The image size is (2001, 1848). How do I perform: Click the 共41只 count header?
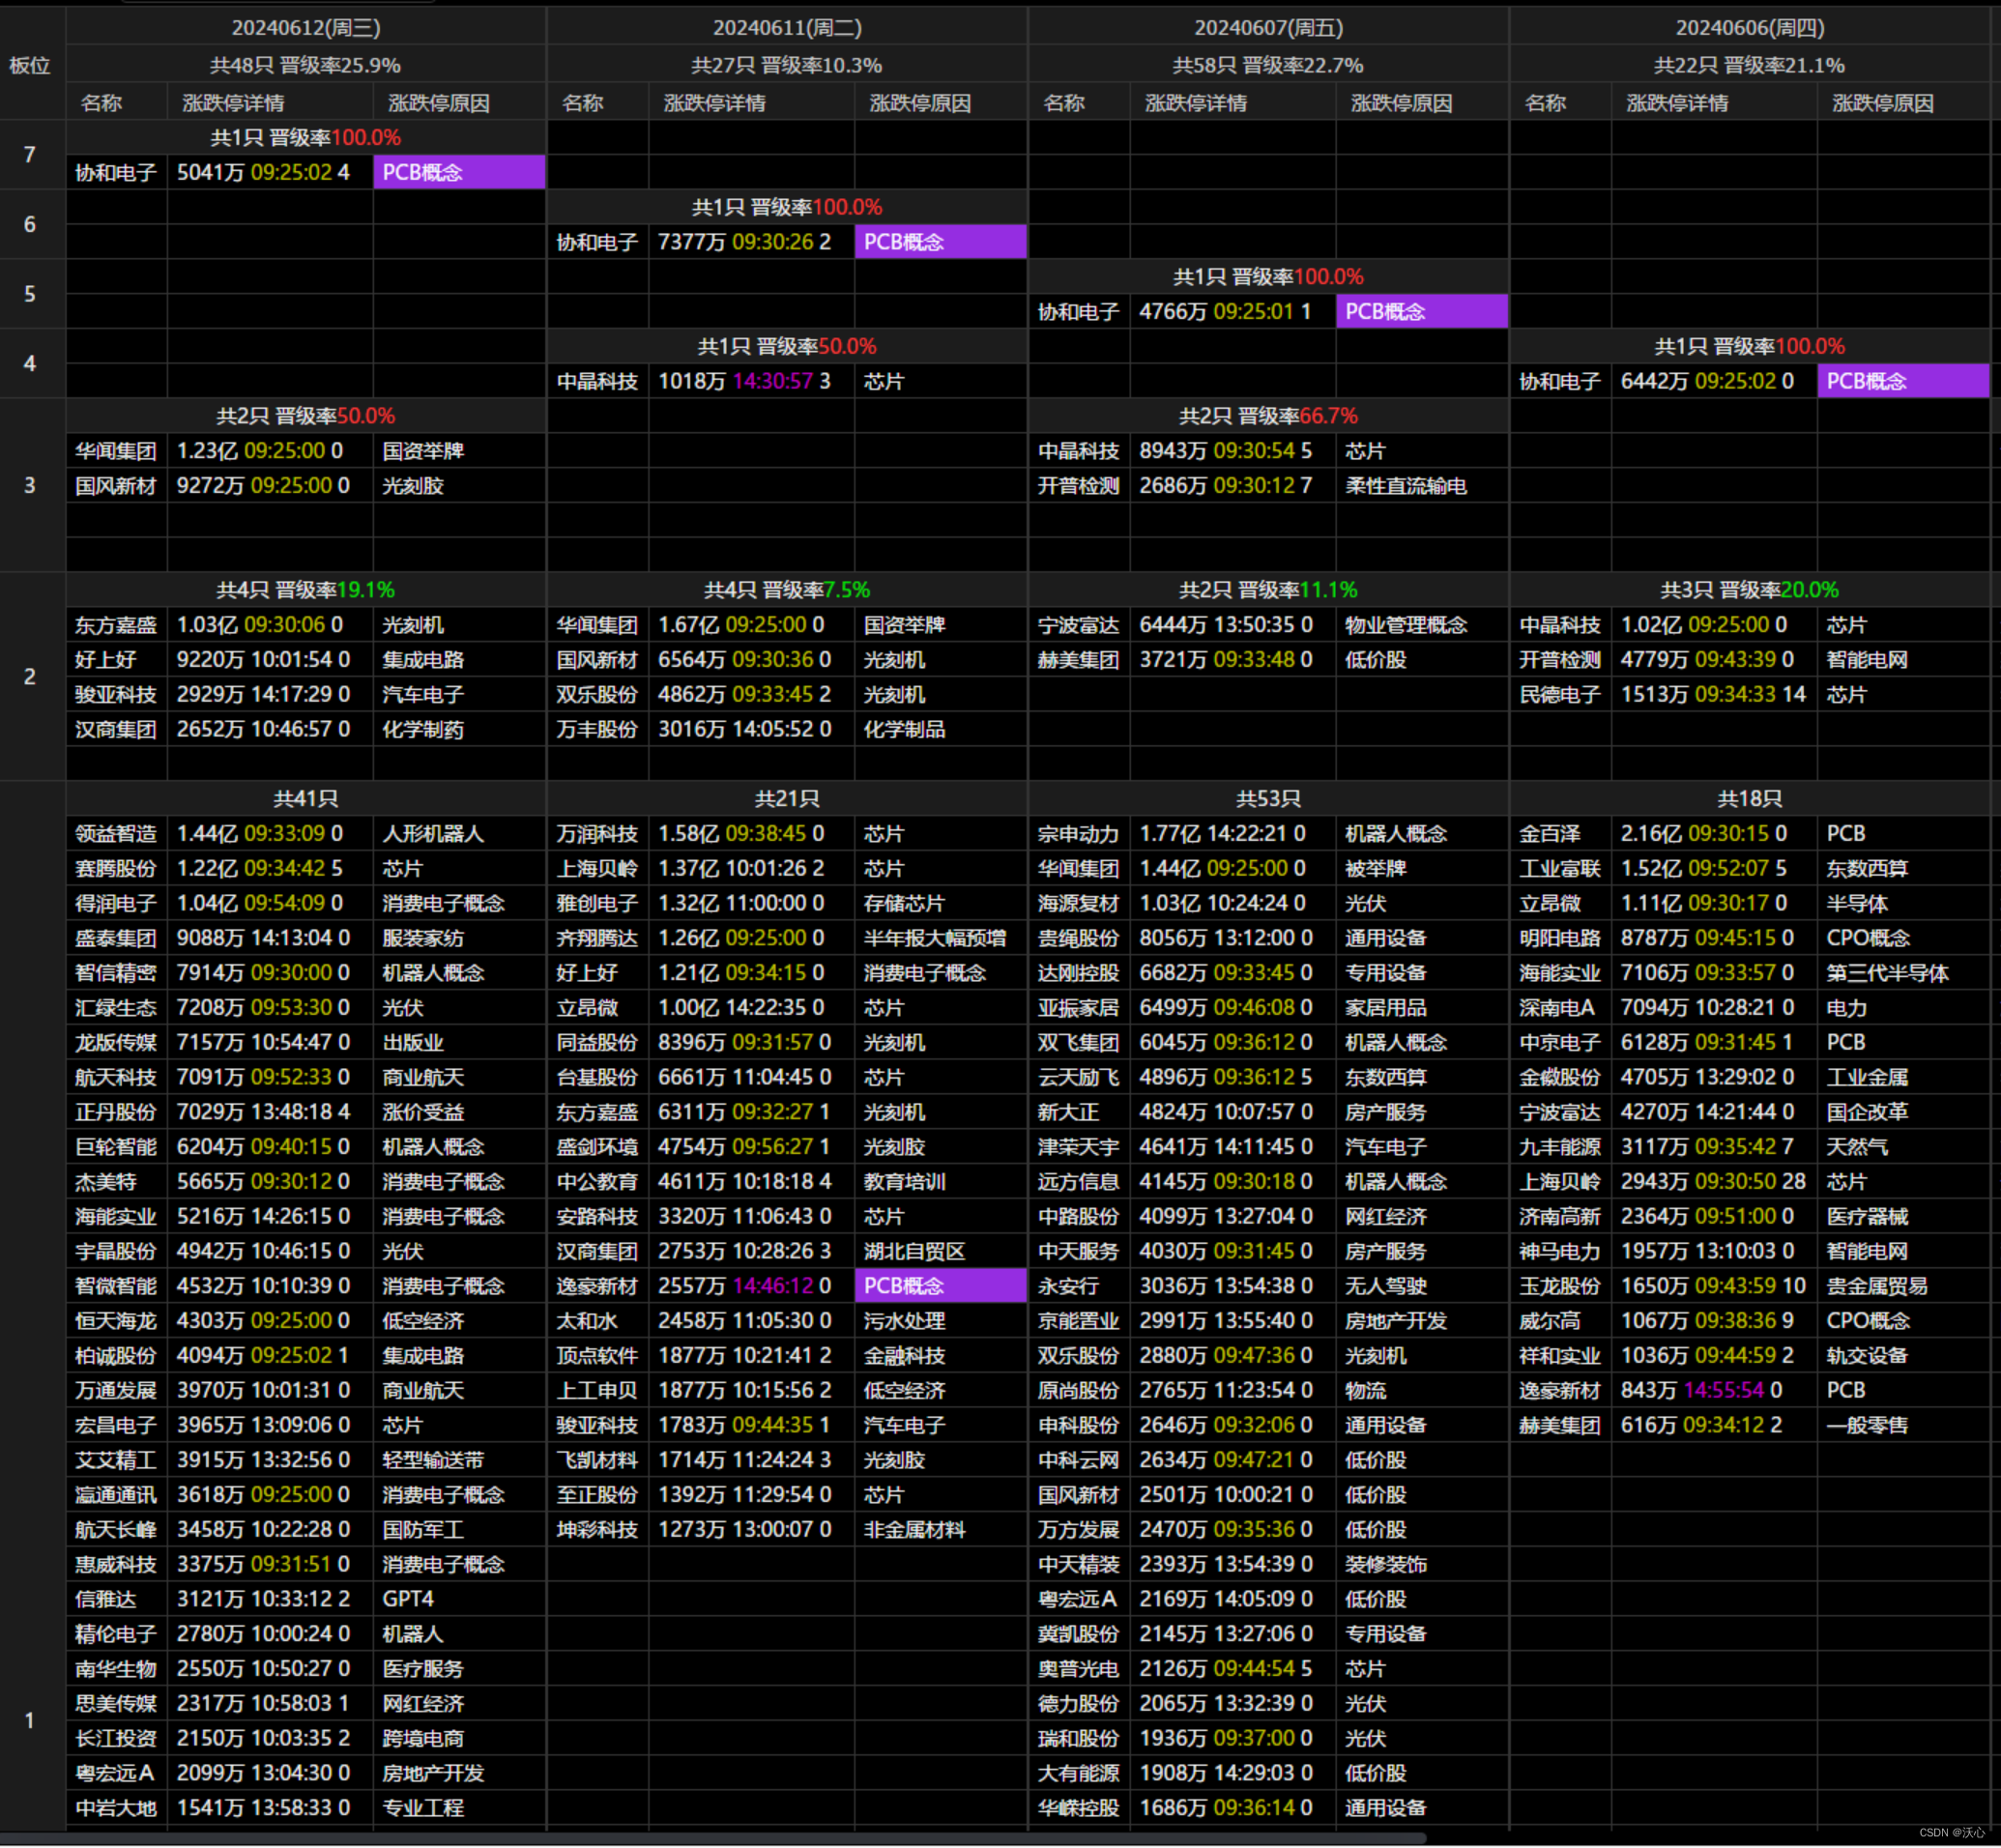[x=306, y=799]
